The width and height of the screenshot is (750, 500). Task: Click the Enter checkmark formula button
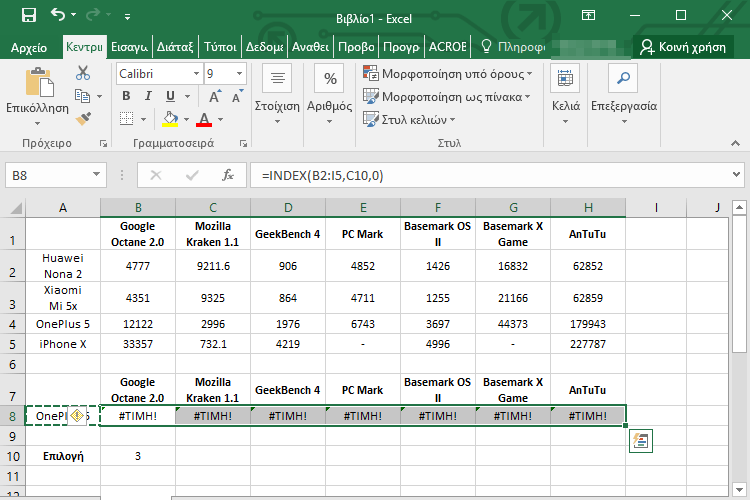tap(192, 176)
